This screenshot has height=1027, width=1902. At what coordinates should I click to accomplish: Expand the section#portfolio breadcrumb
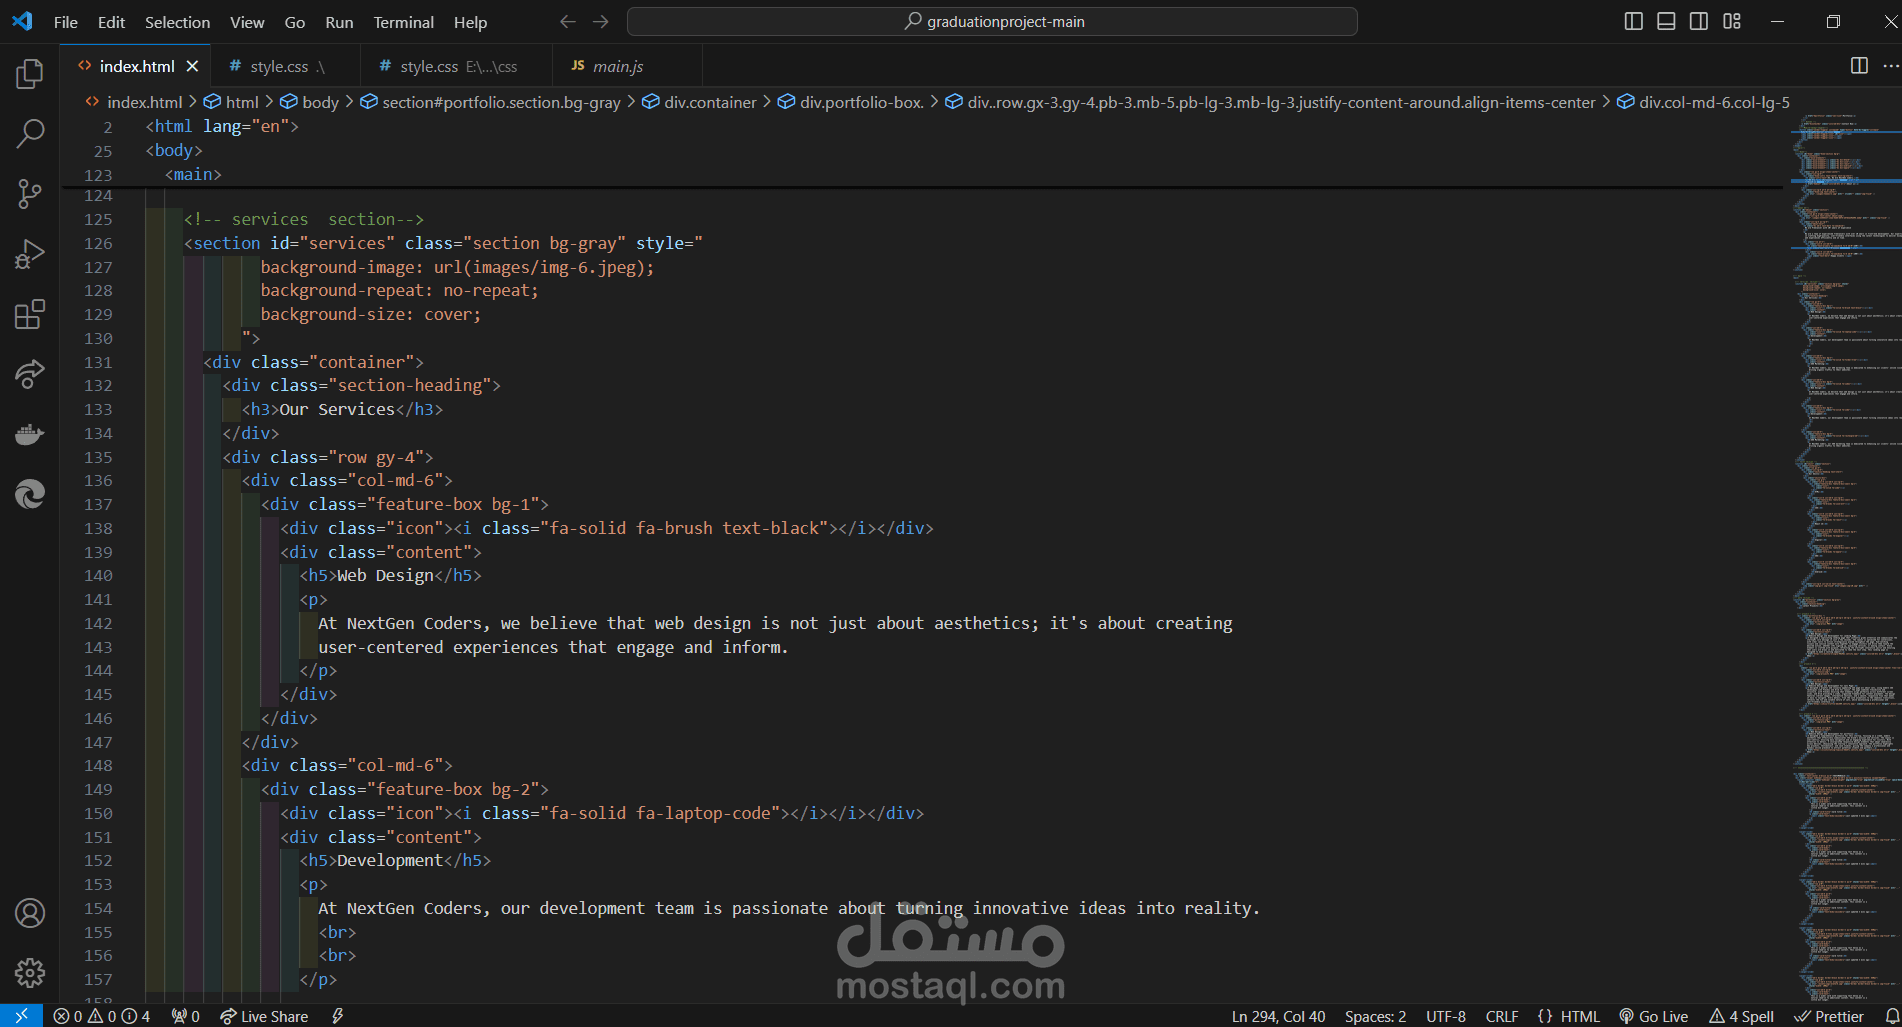[490, 102]
